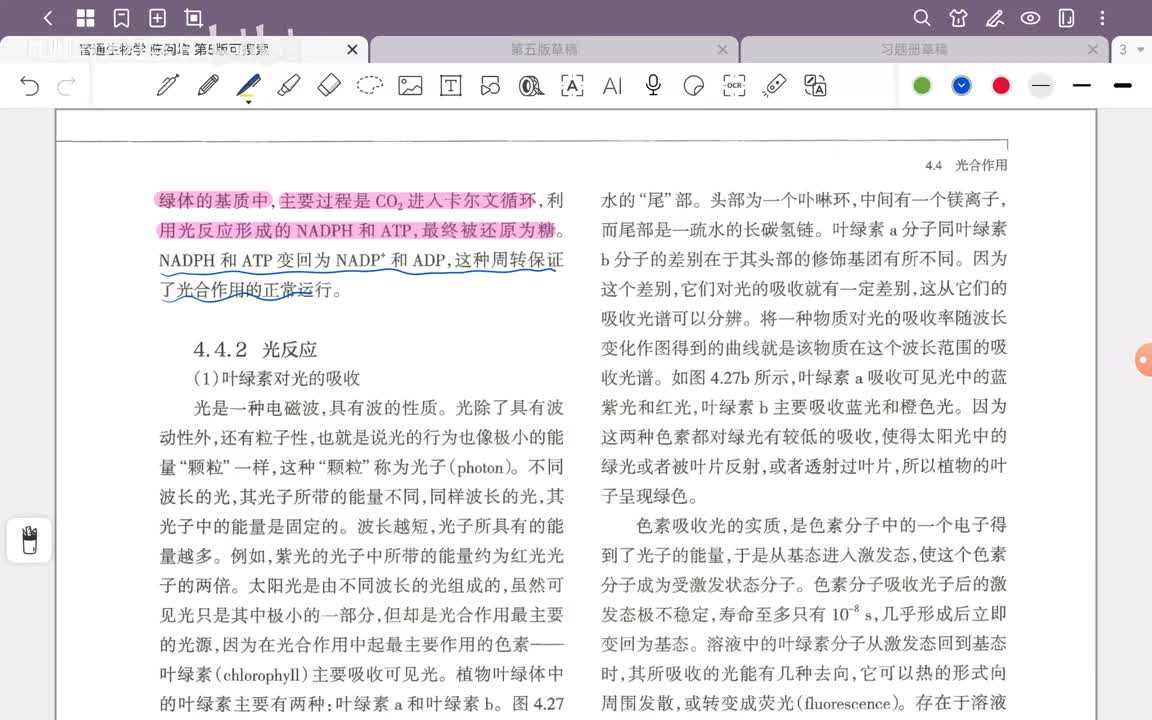Choose the thinnest stroke width

[x=1040, y=86]
